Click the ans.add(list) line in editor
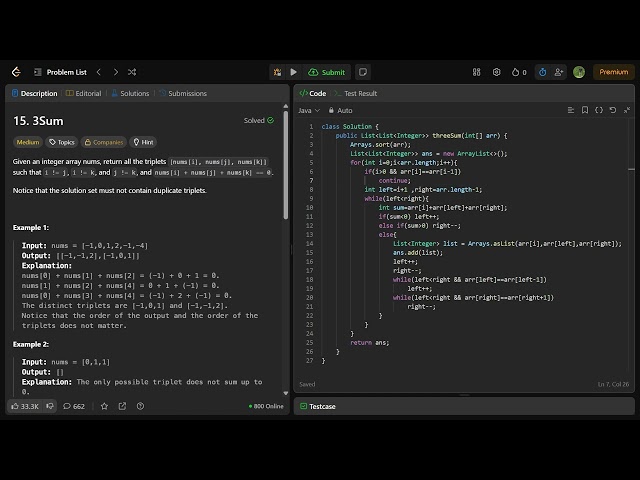640x480 pixels. (418, 253)
